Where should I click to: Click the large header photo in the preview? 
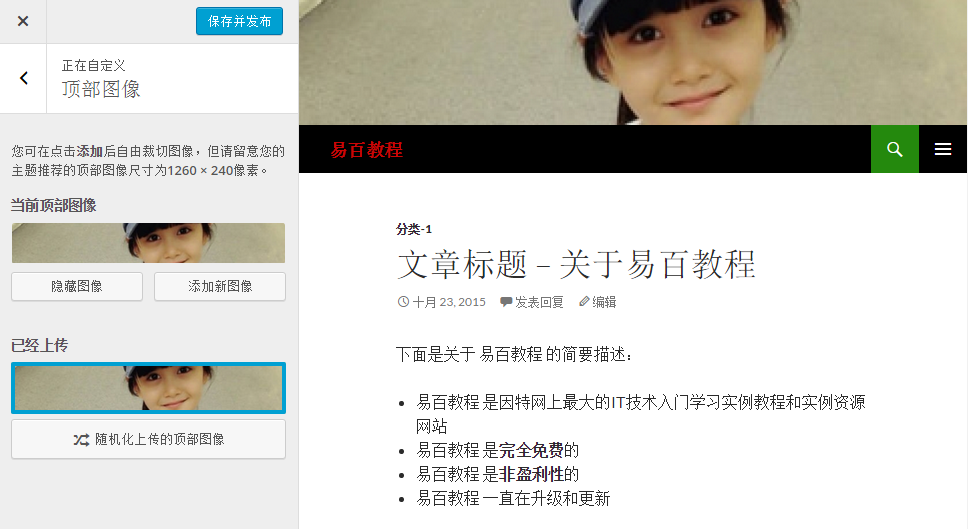(x=633, y=62)
